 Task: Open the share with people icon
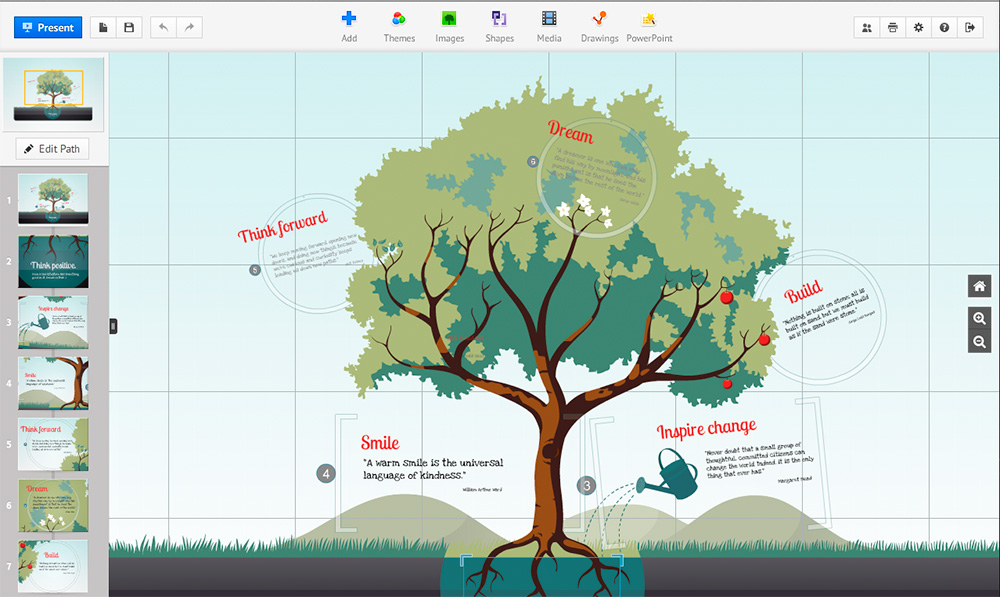point(867,28)
